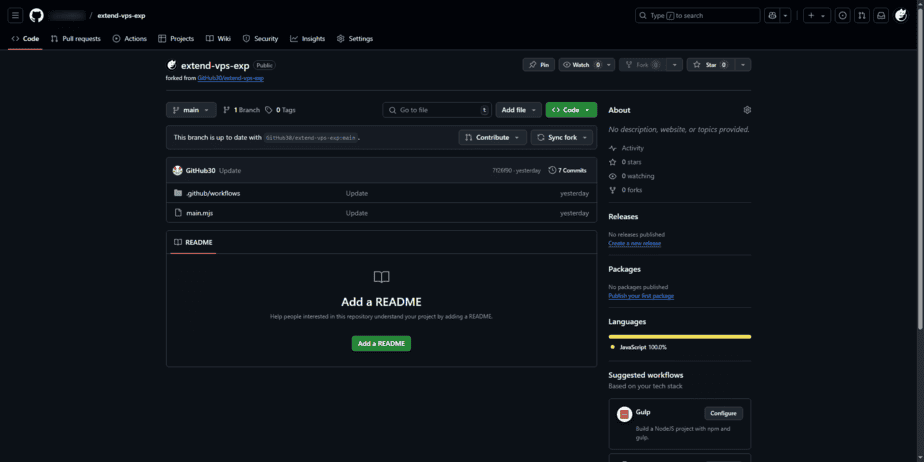Click the Gulp workflow logo

pos(625,414)
